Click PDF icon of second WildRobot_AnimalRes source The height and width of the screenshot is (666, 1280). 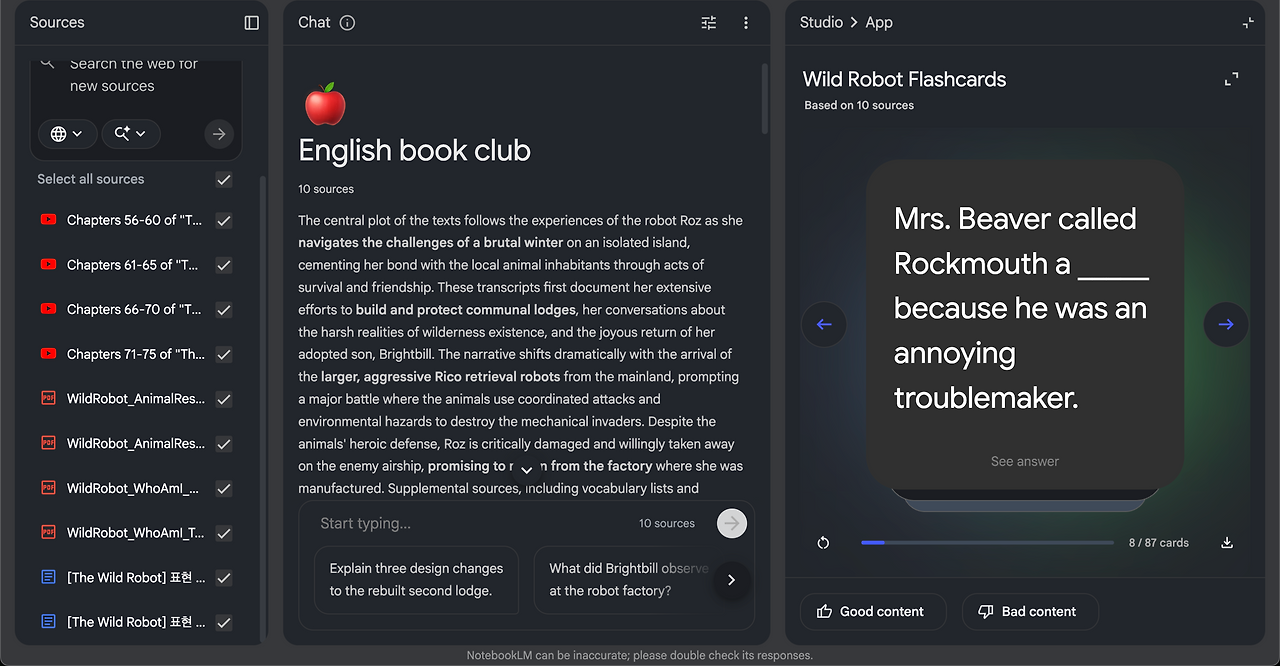[48, 443]
